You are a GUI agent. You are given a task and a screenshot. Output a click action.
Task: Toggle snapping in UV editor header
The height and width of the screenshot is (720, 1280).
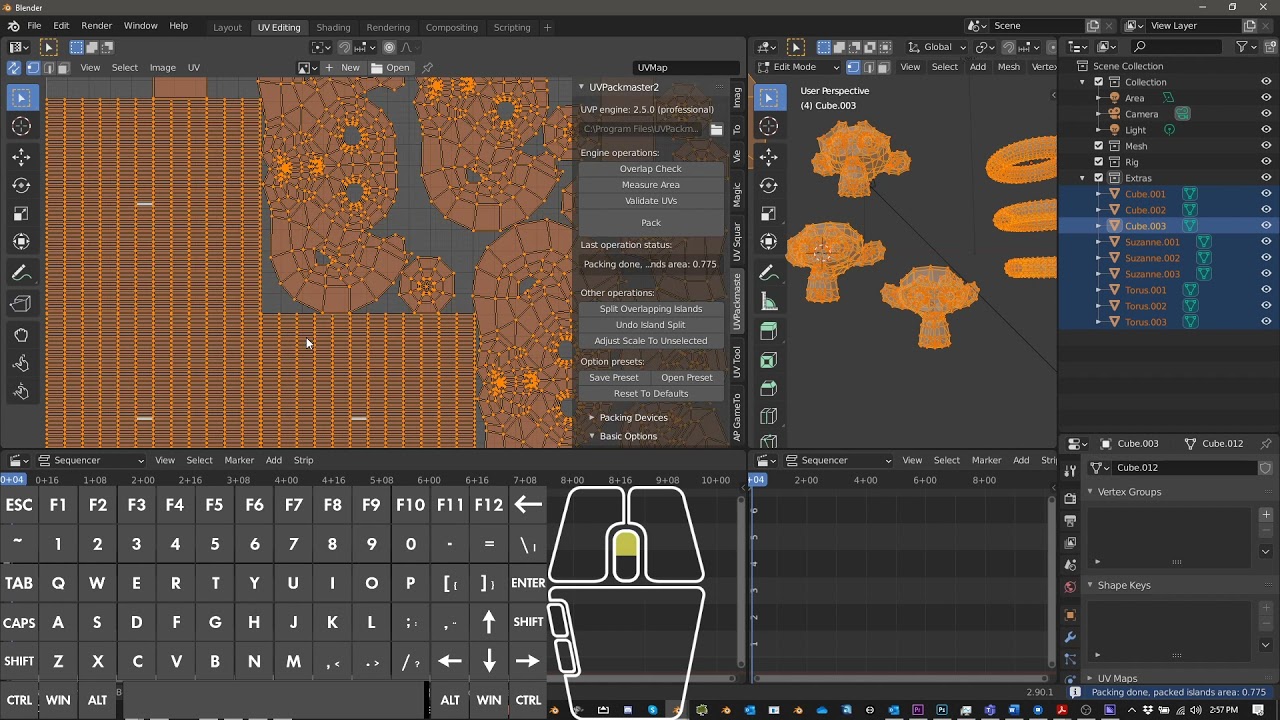344,47
